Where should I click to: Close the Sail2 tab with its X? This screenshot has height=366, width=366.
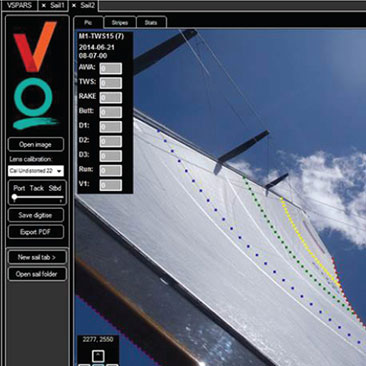coord(74,6)
